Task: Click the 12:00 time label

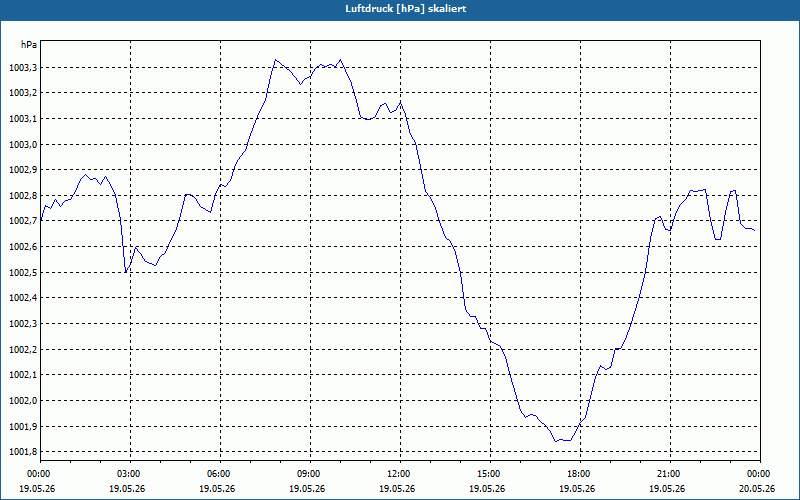Action: 399,474
